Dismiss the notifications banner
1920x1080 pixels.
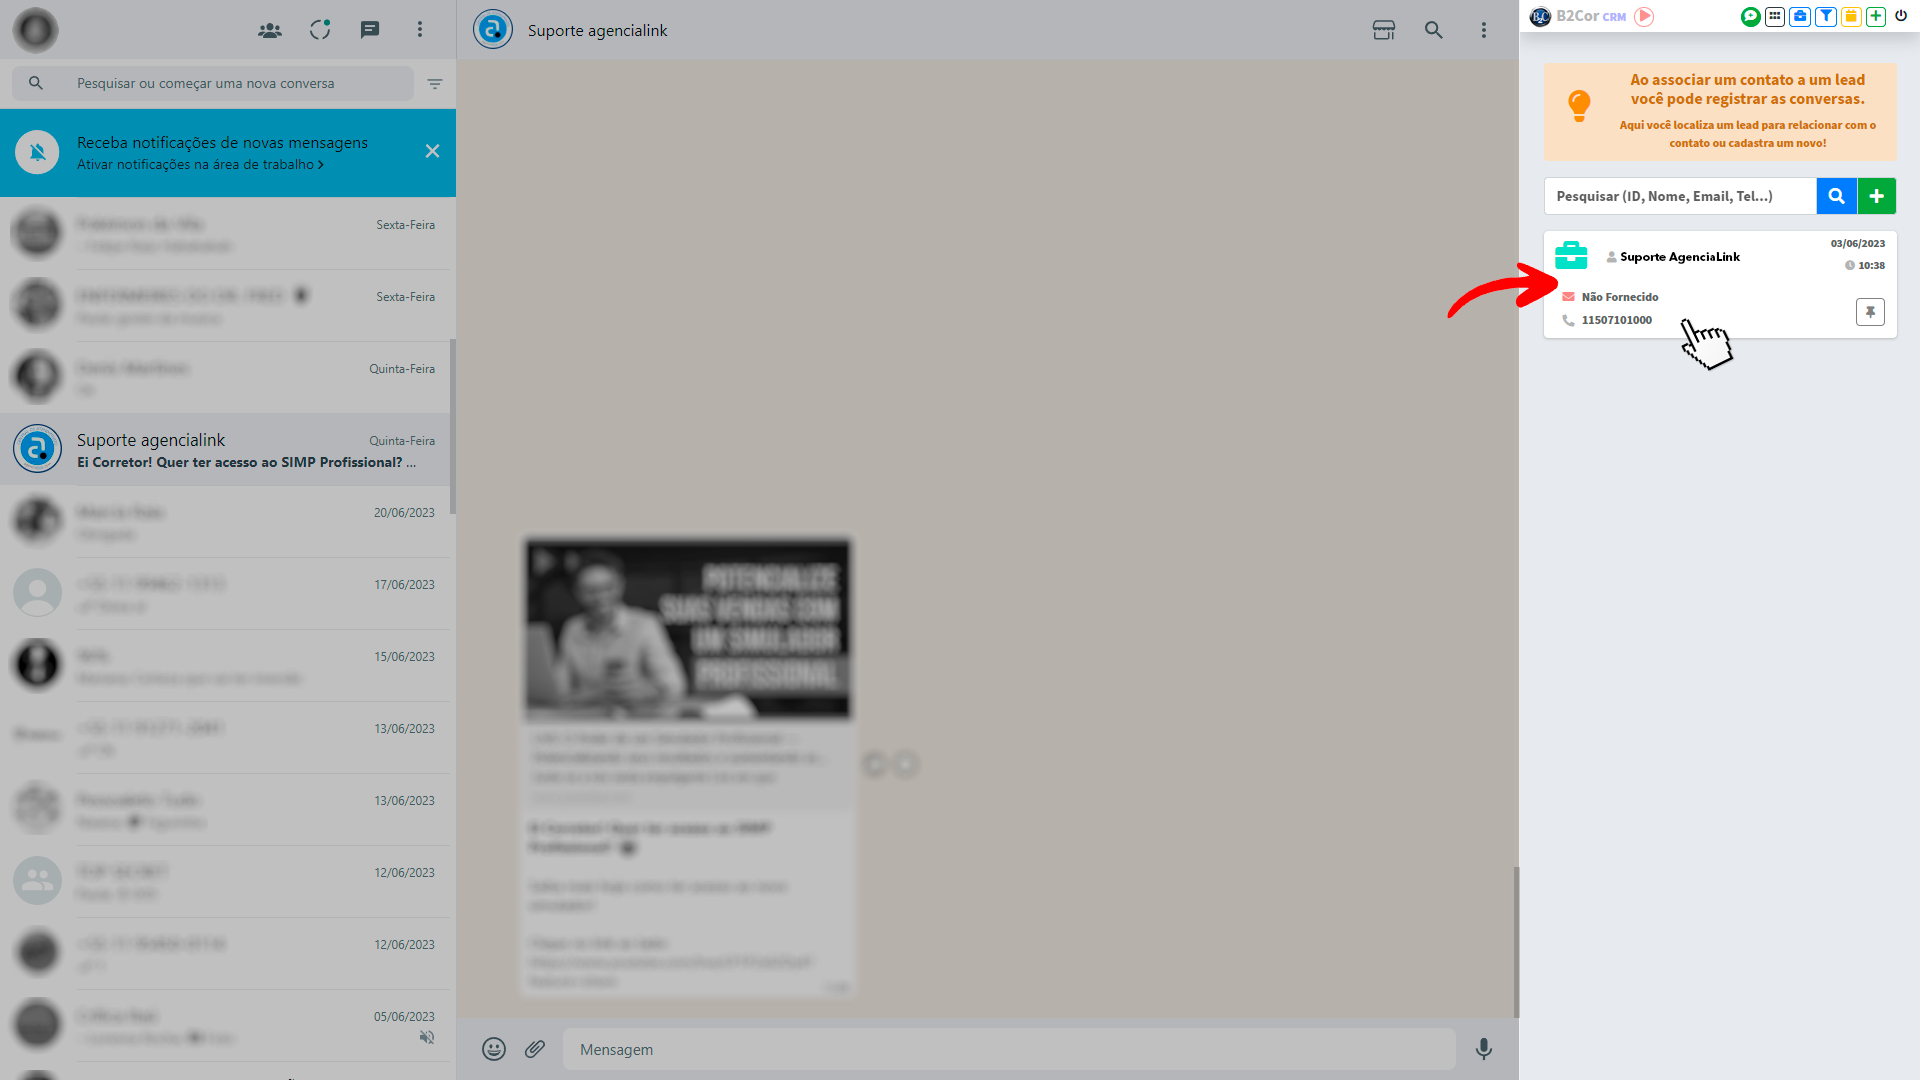click(x=432, y=151)
